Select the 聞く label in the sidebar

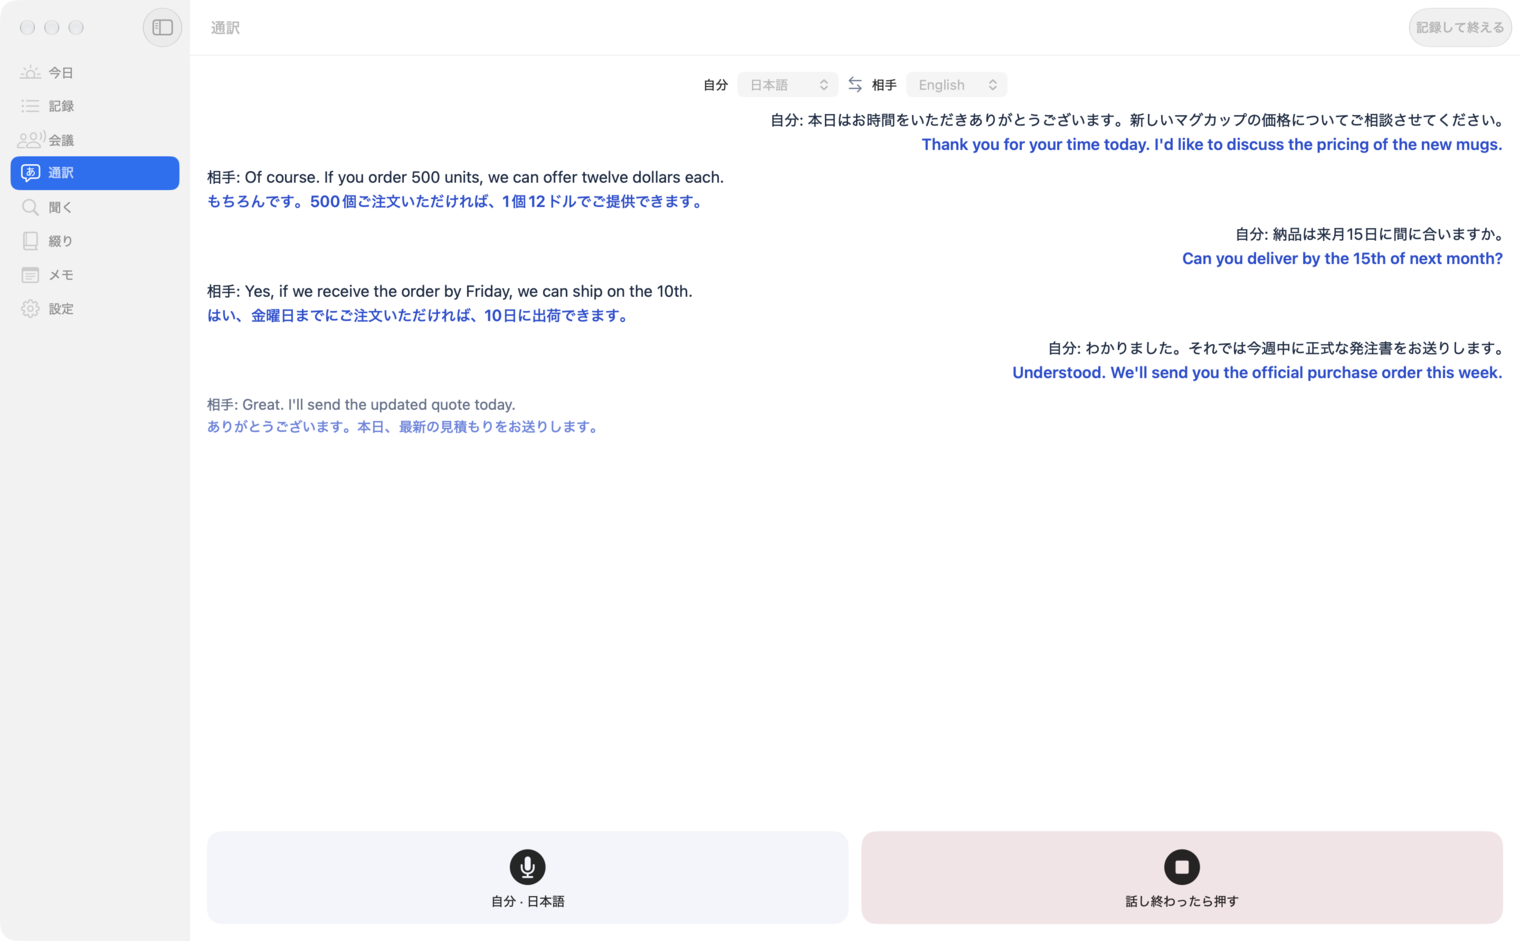point(61,207)
